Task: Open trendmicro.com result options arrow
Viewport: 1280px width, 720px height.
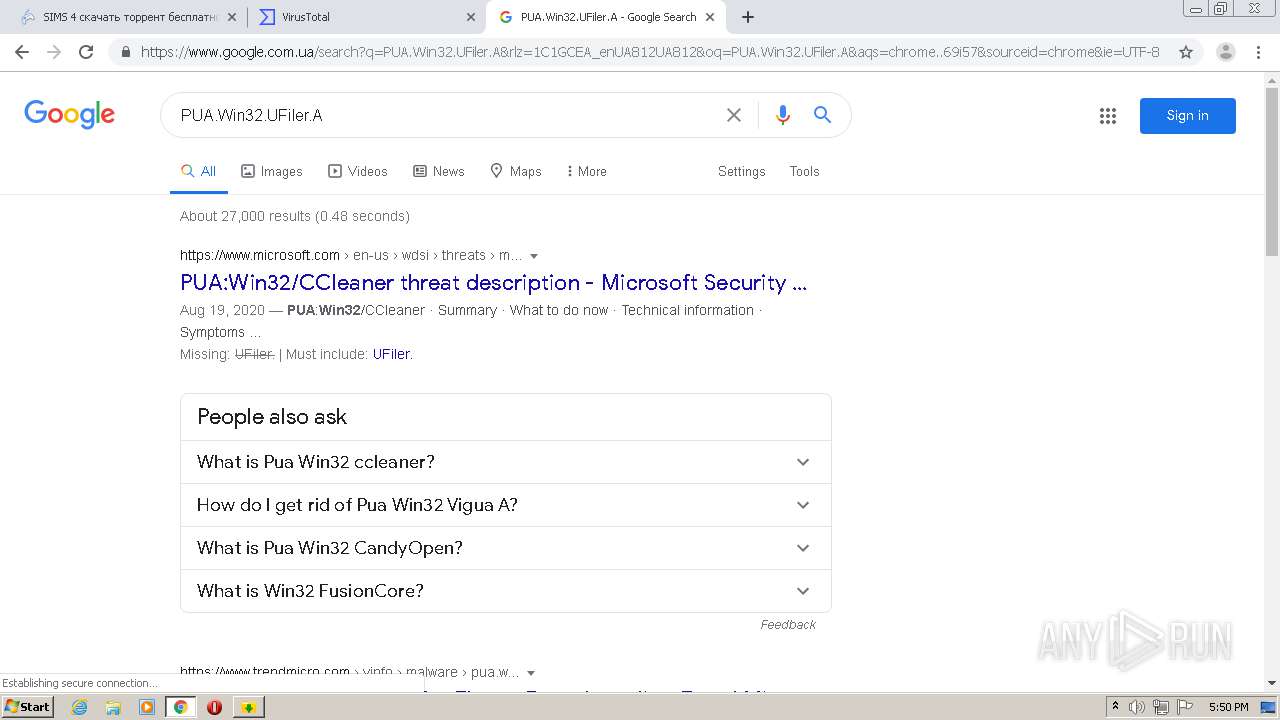Action: tap(531, 673)
